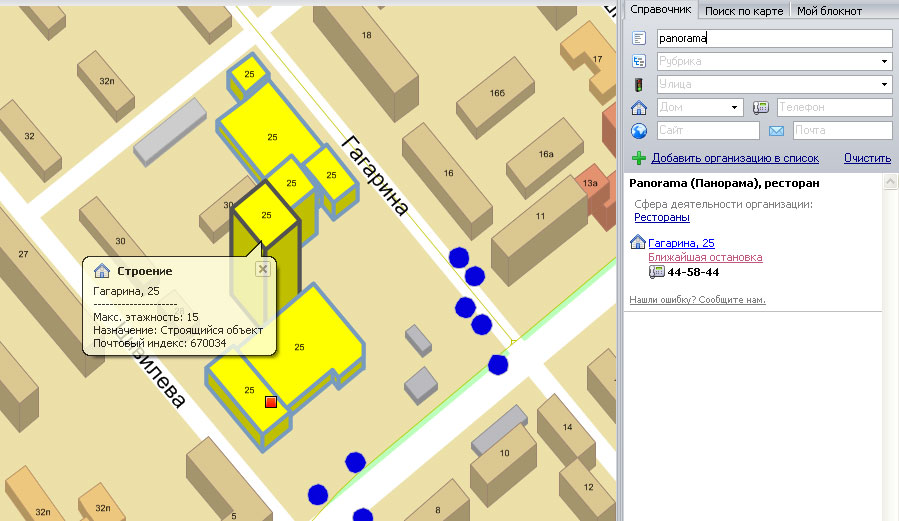The image size is (899, 521).
Task: Click the house icon in Строение popup
Action: click(x=101, y=271)
